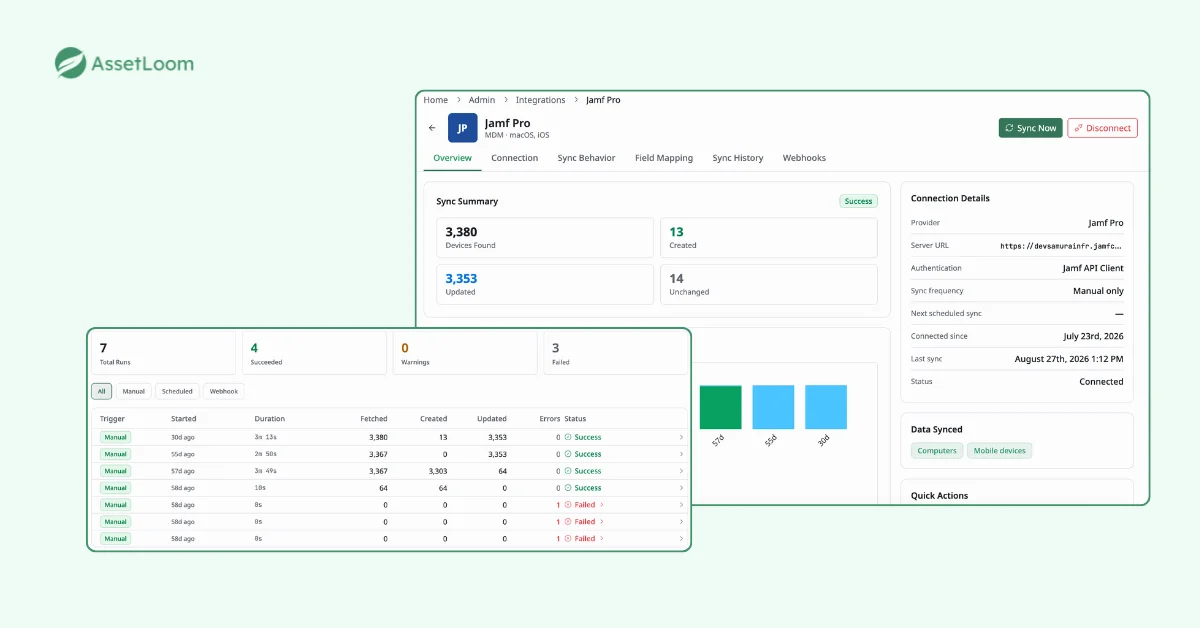1200x628 pixels.
Task: Click Admin in the breadcrumb
Action: 482,100
